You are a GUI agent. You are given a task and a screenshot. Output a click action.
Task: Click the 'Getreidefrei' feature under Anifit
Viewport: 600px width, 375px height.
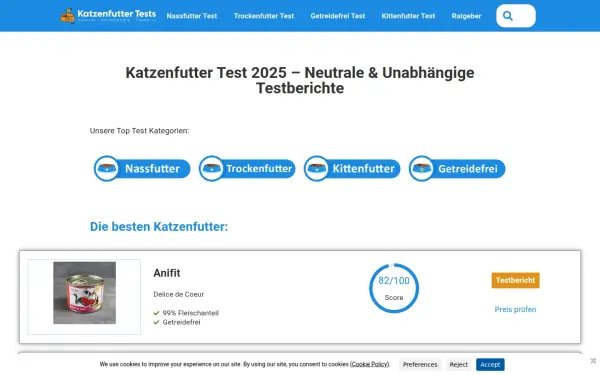177,322
